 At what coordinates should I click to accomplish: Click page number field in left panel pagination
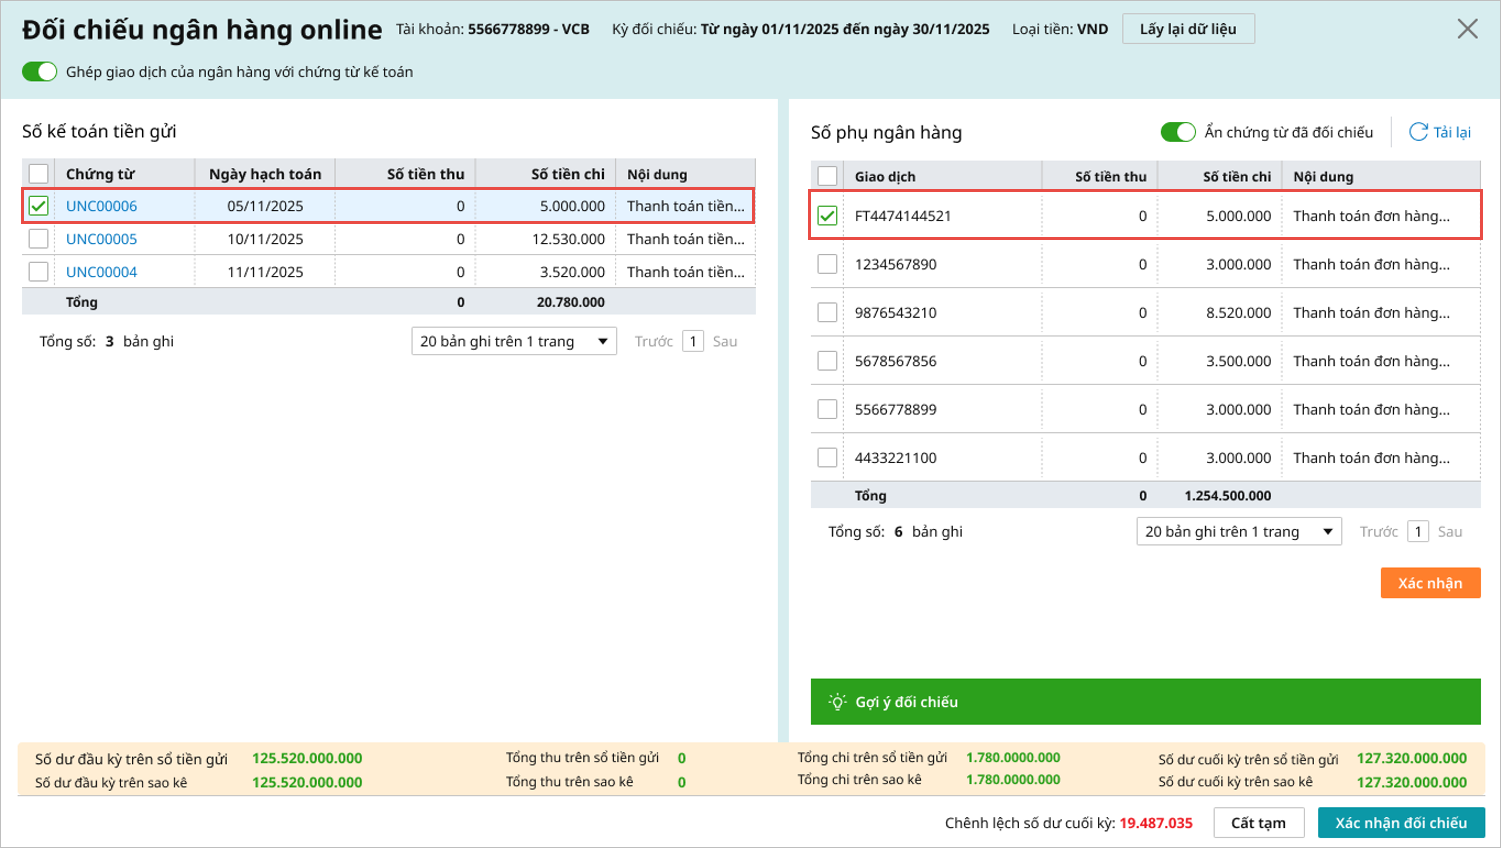coord(693,342)
